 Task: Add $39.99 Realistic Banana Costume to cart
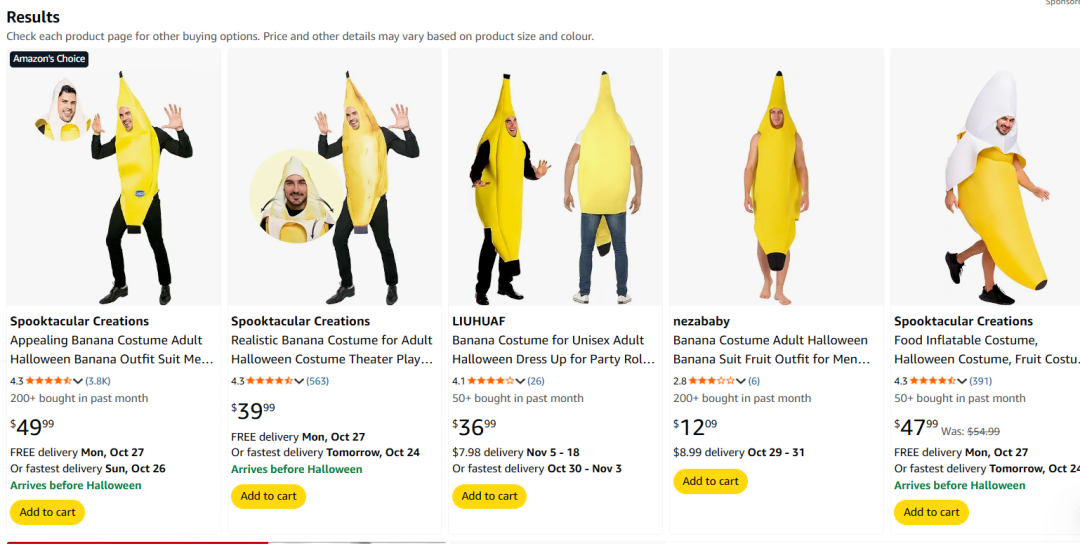point(268,496)
